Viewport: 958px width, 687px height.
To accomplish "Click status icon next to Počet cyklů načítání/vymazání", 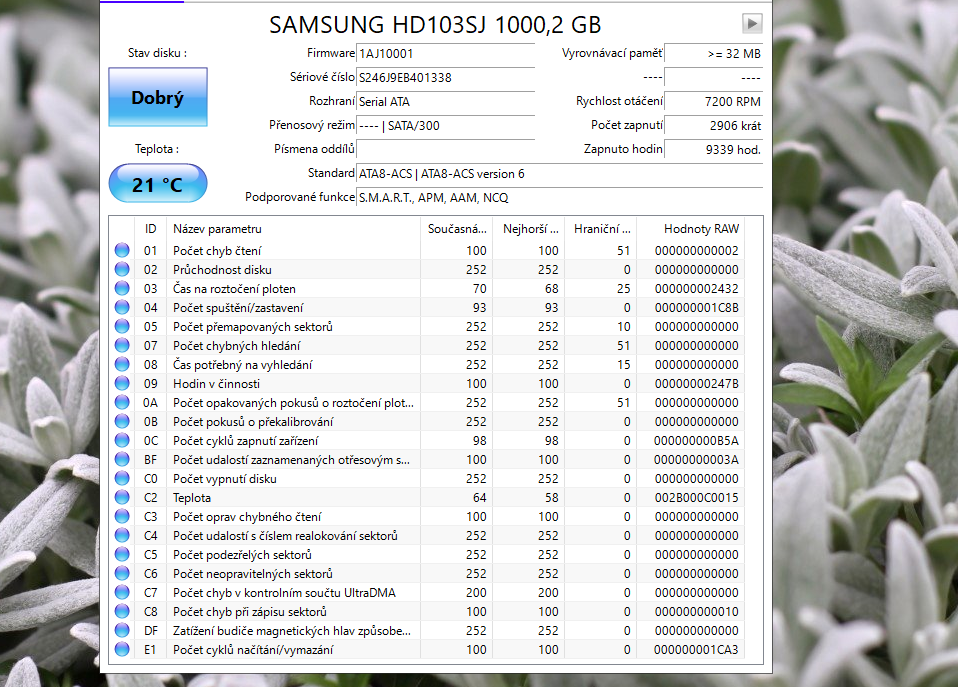I will coord(122,649).
